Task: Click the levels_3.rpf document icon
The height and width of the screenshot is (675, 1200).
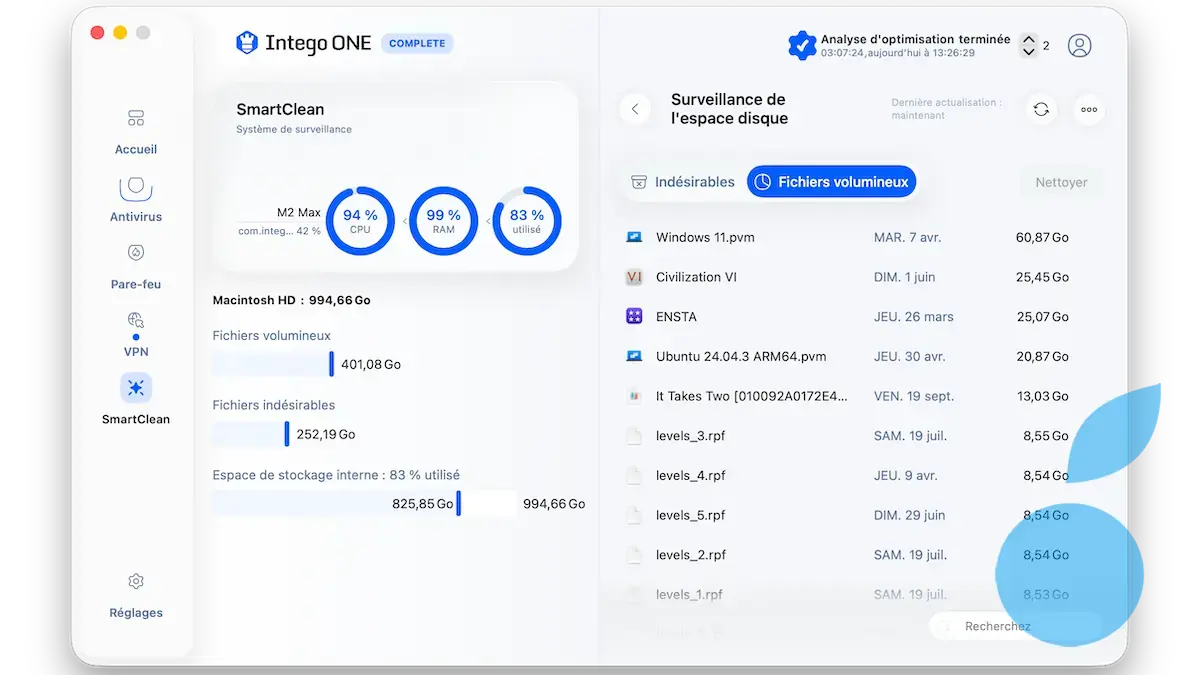Action: 633,436
